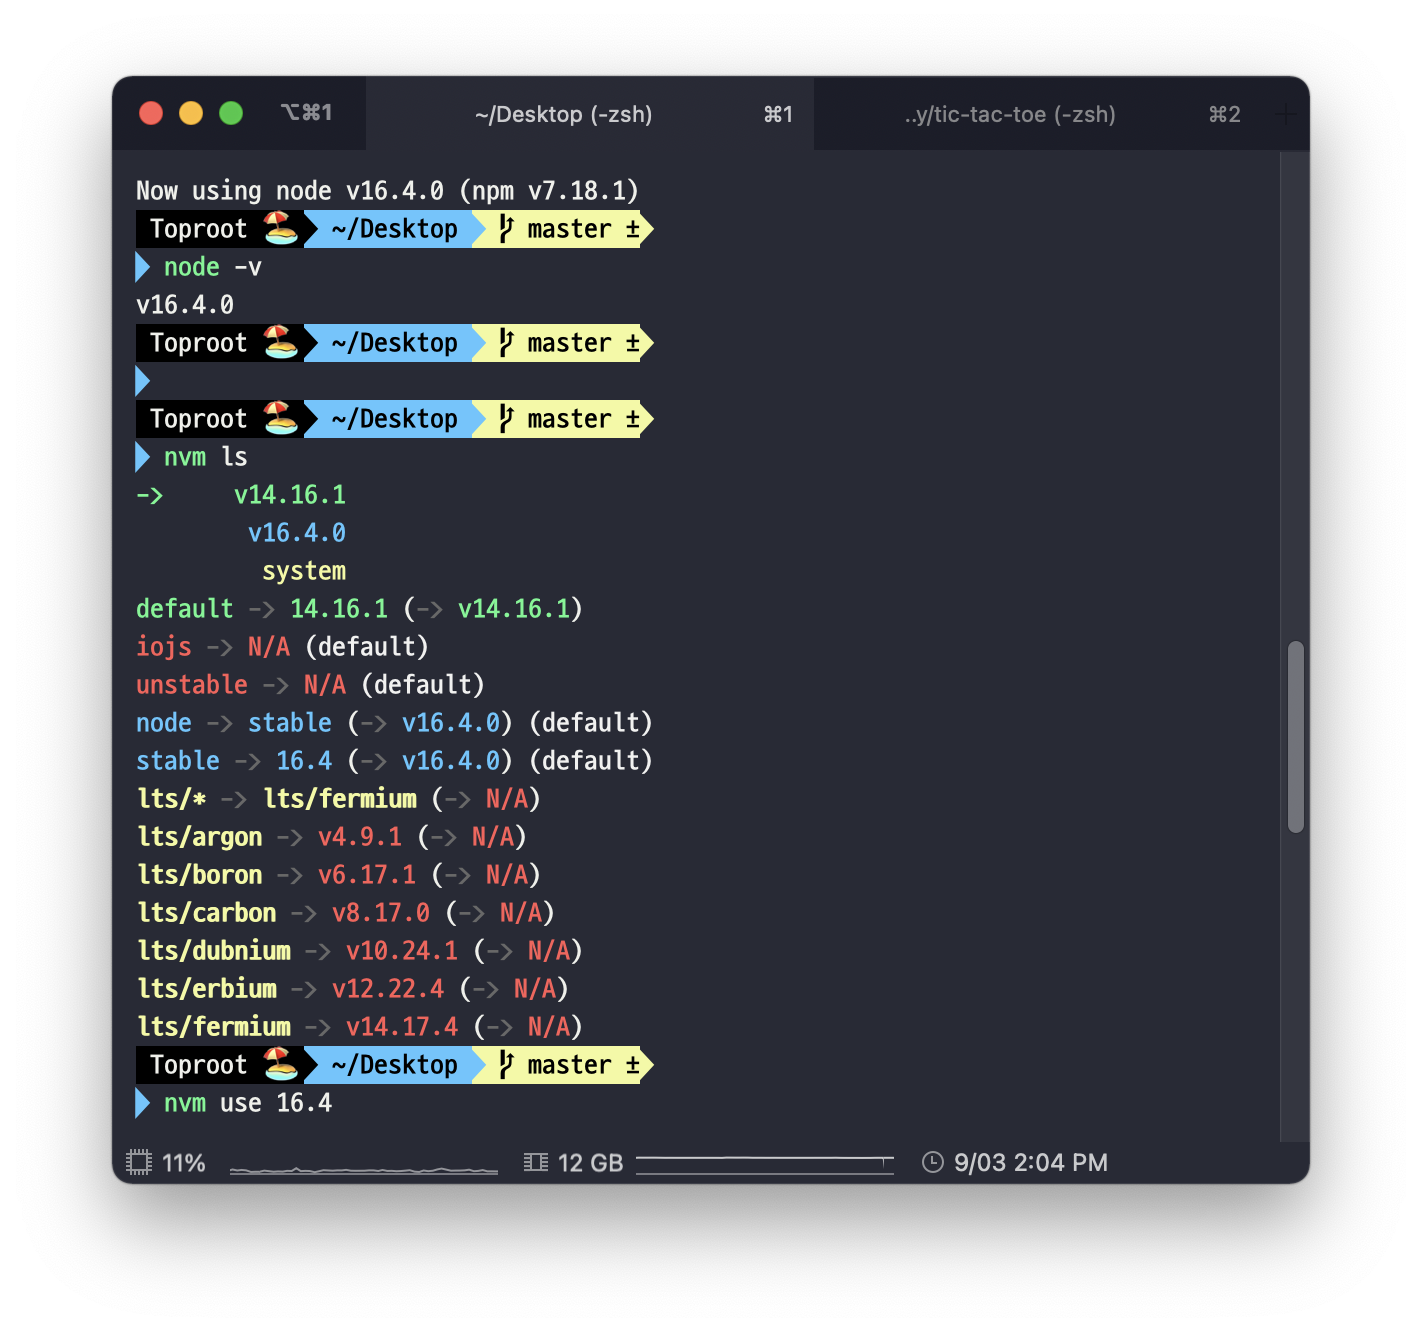Click the blue prompt arrow before nvm use
This screenshot has height=1332, width=1422.
coord(141,1103)
